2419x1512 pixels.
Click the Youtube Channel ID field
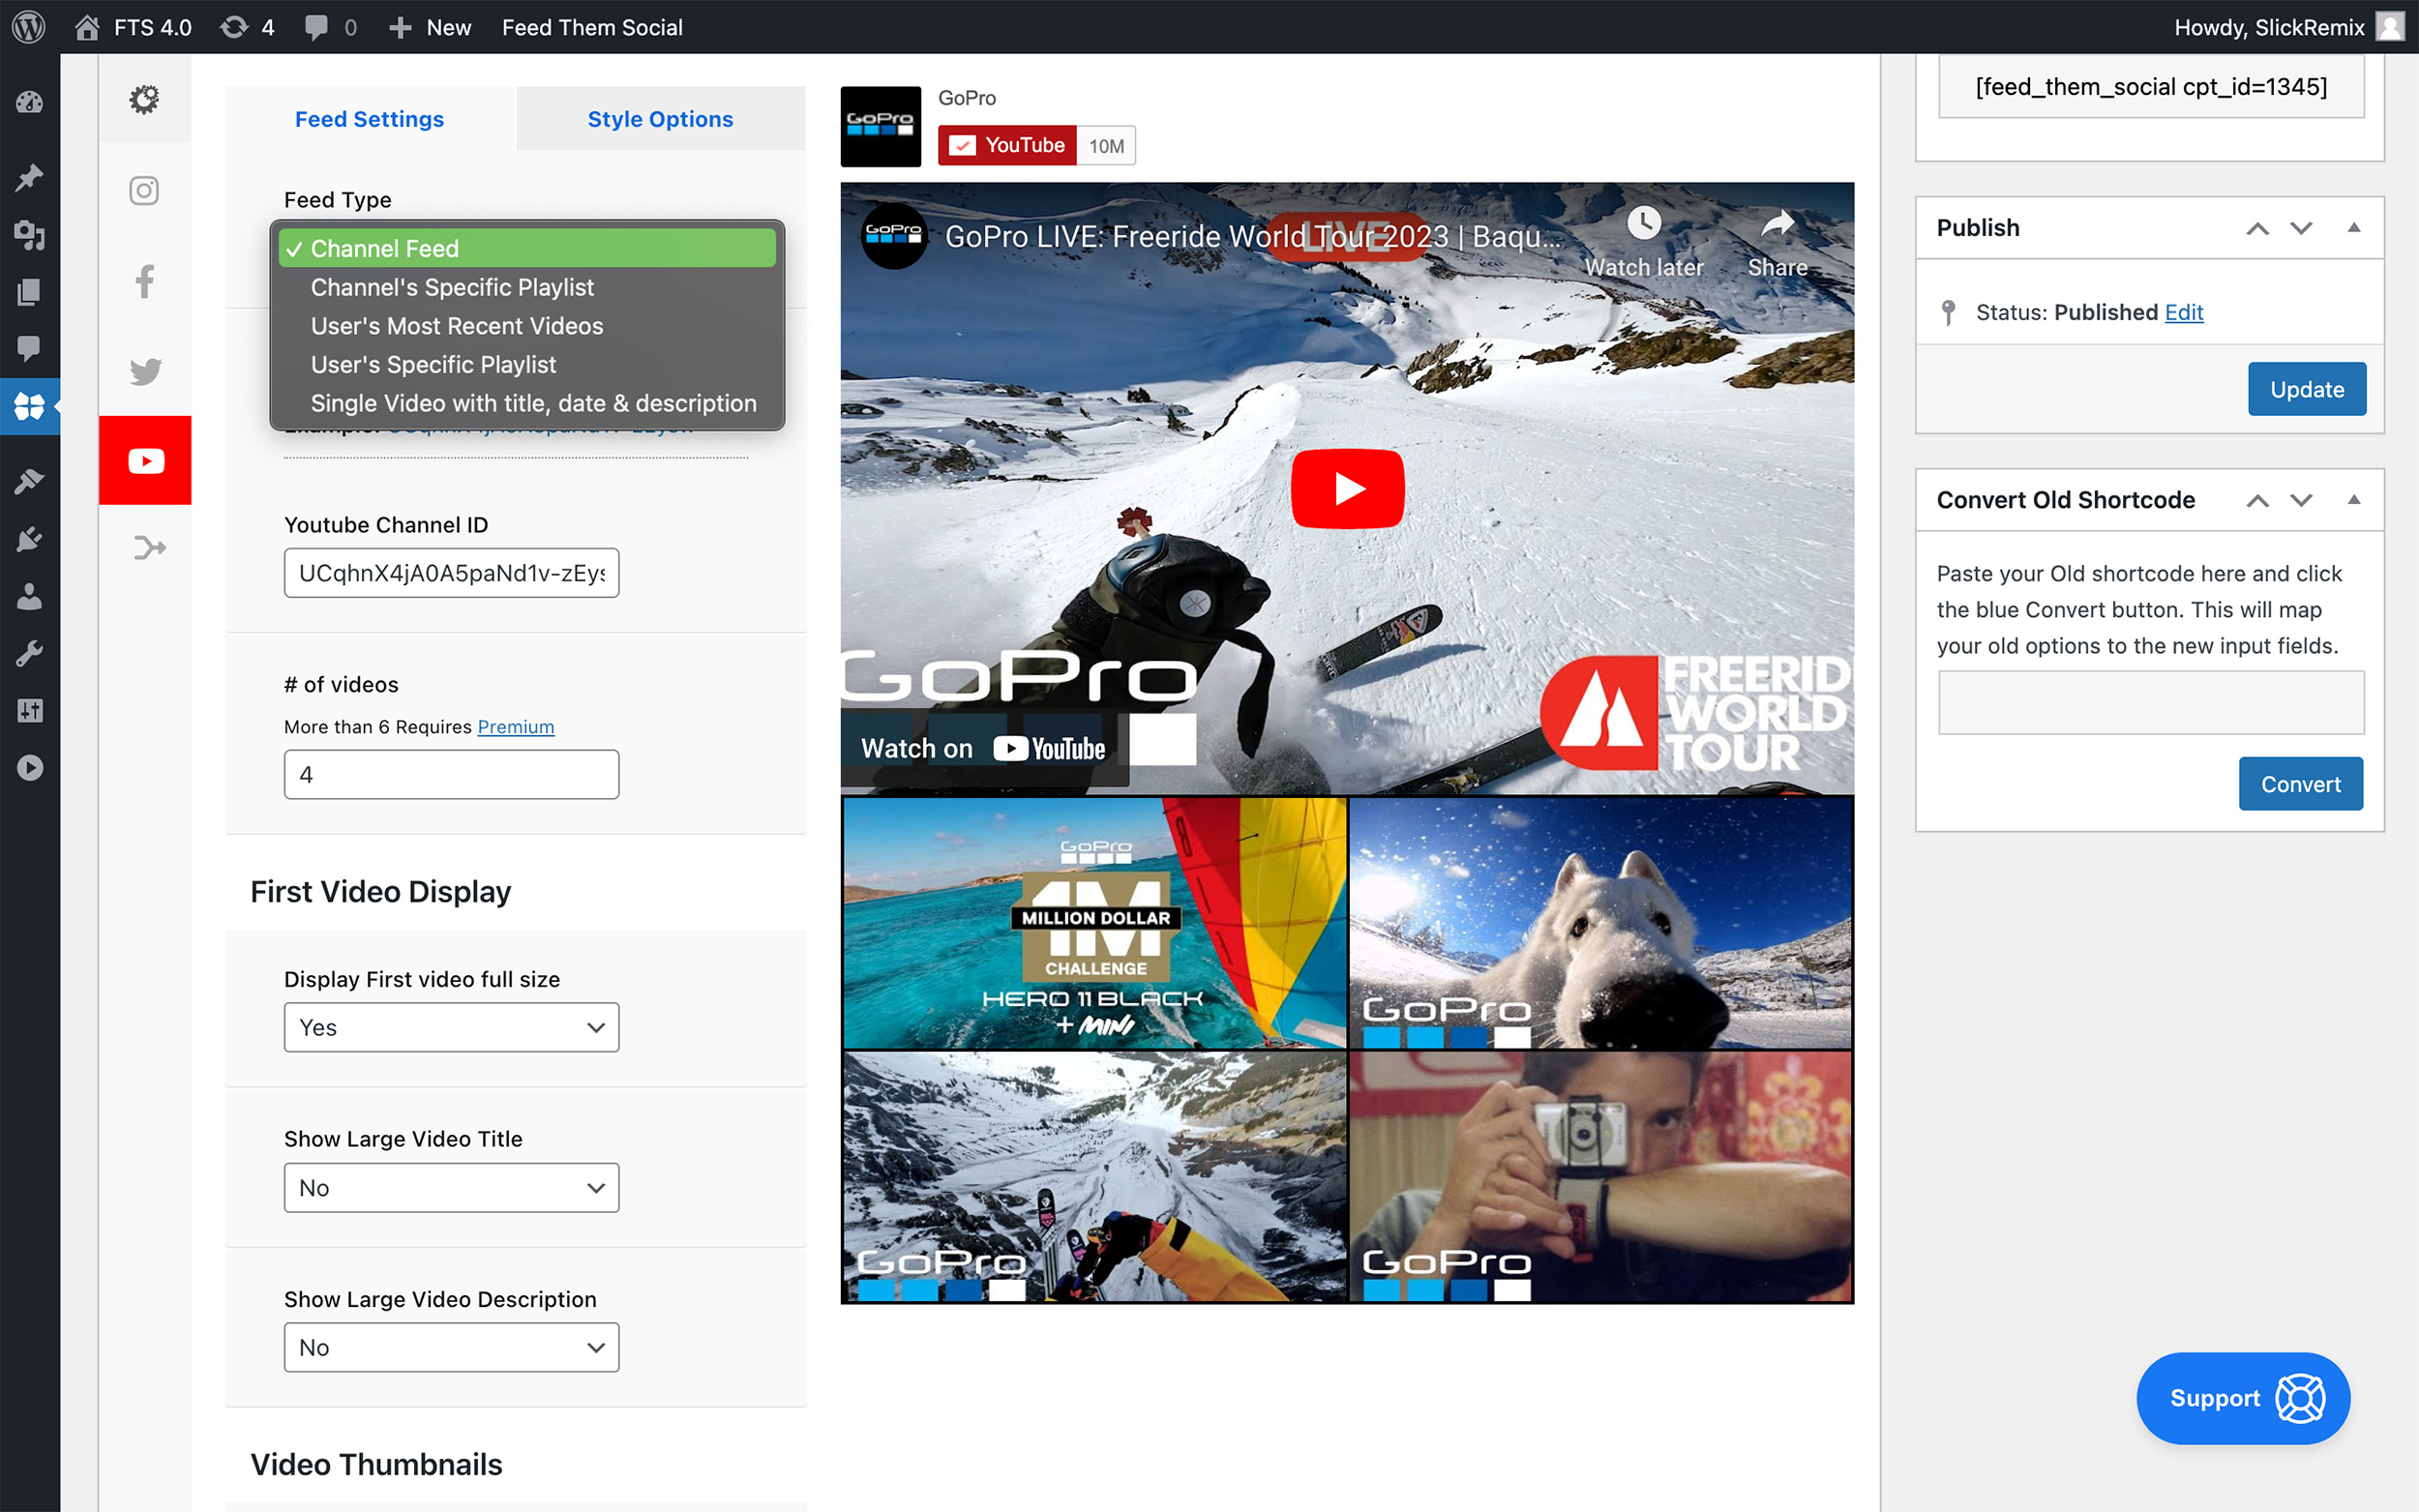click(451, 573)
